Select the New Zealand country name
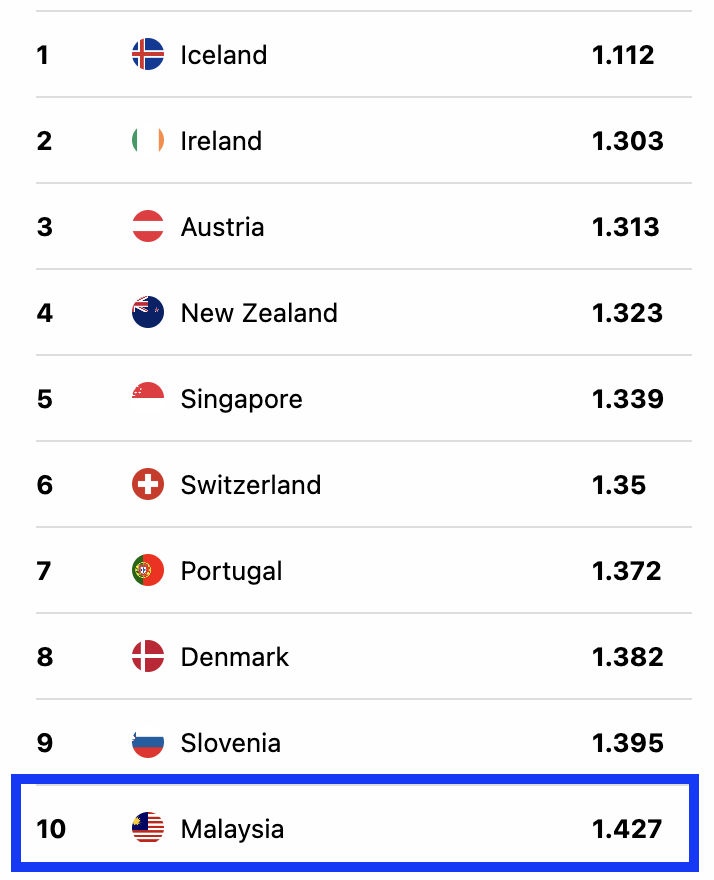The image size is (714, 880). (259, 313)
